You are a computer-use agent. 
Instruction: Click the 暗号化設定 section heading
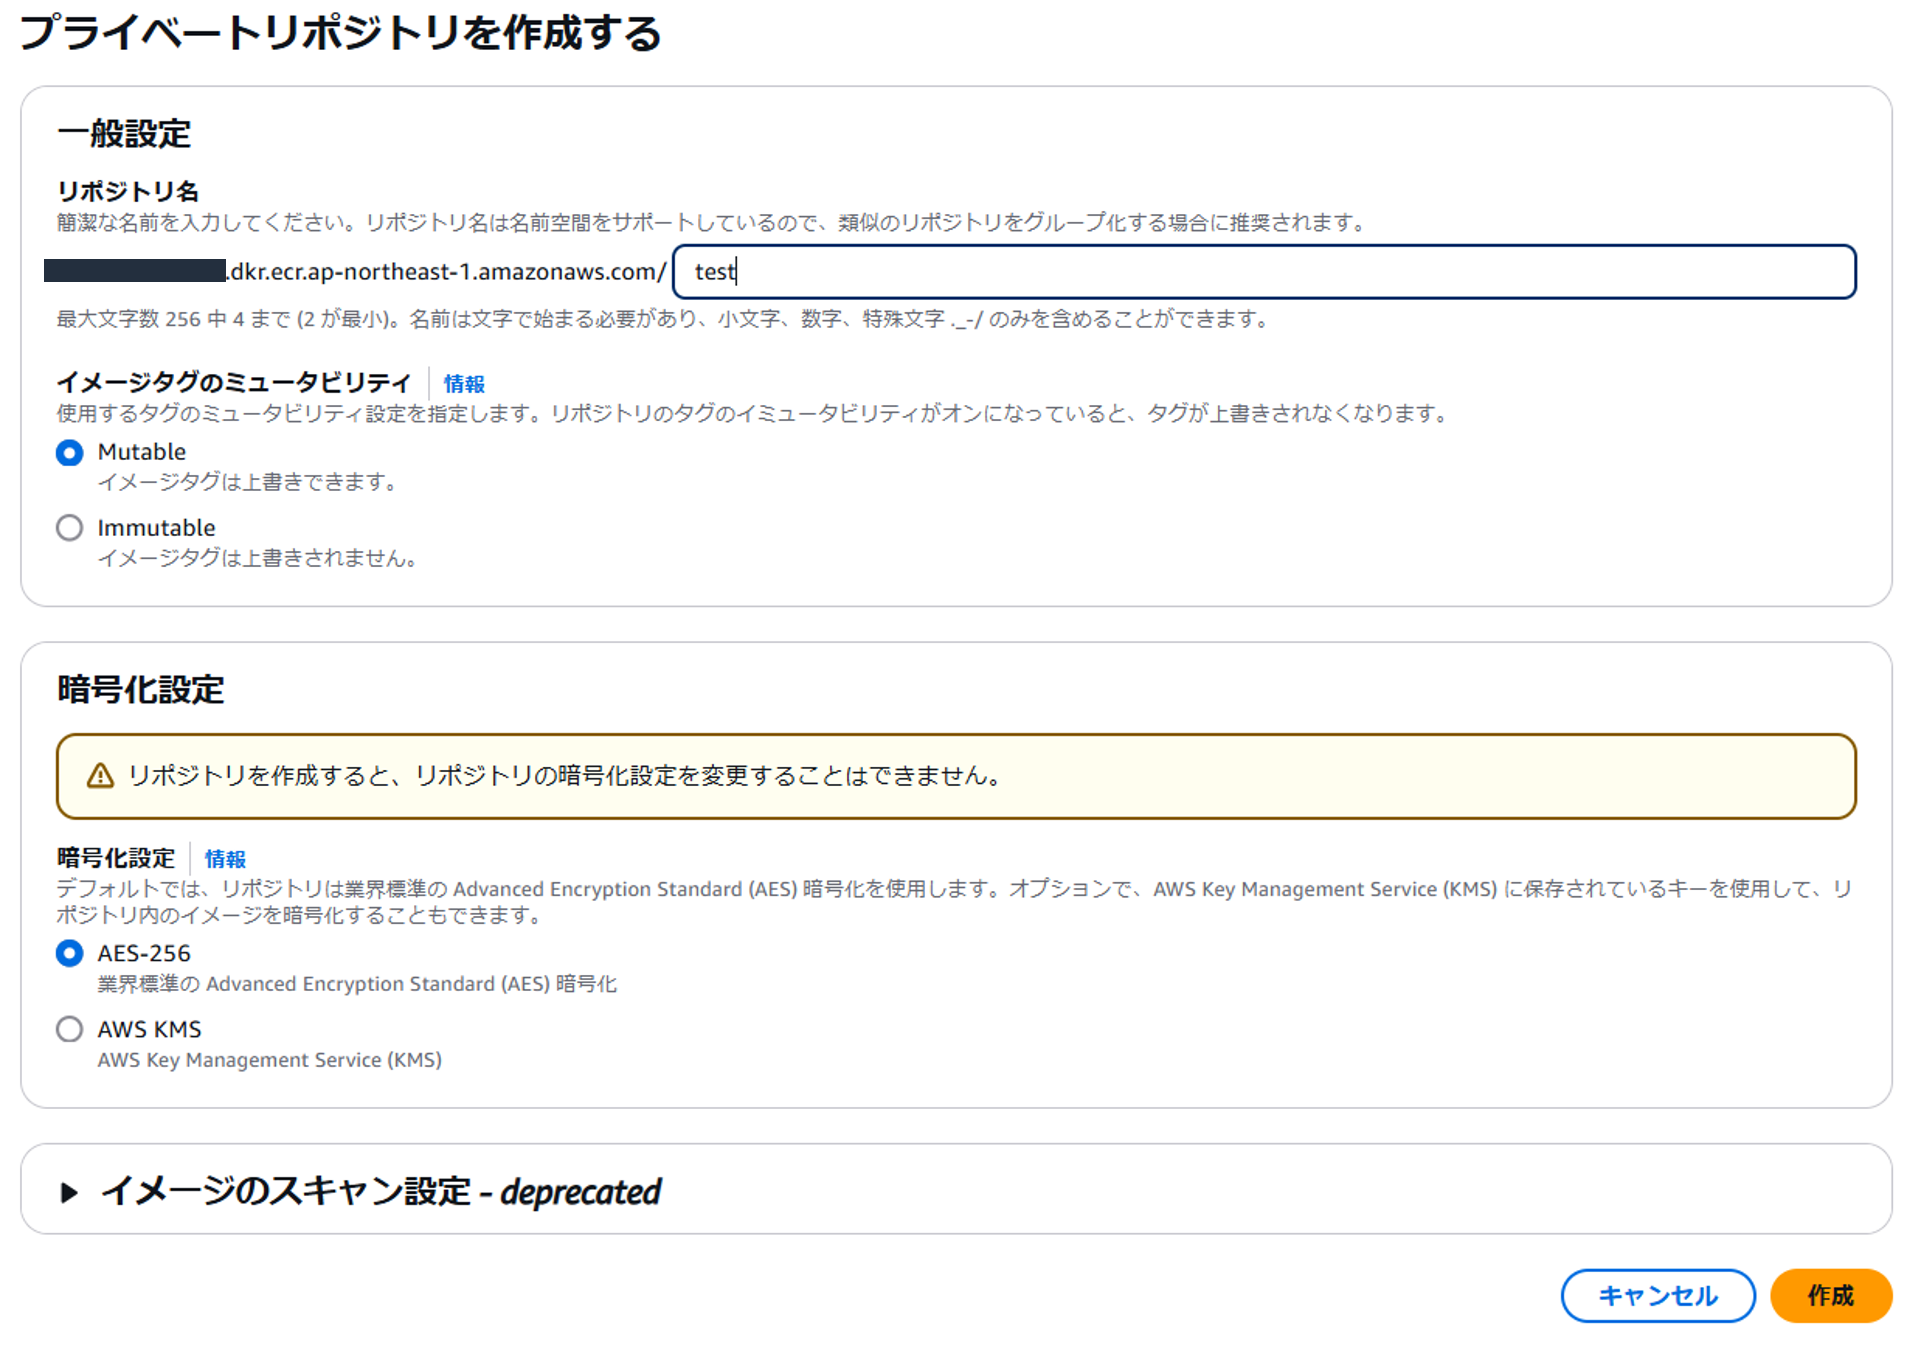[140, 689]
